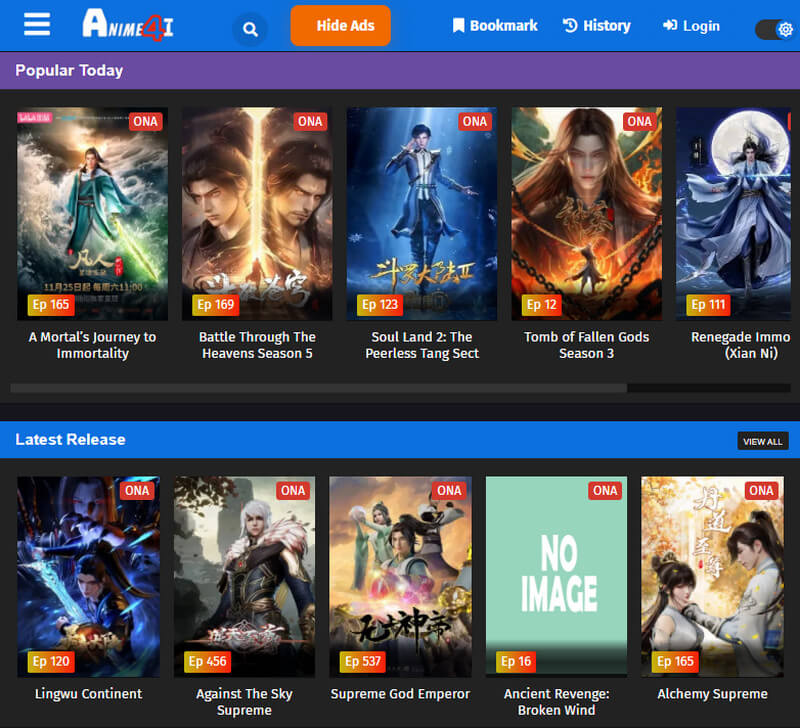Click the ONA tag on A Mortal's Journey poster
This screenshot has height=728, width=800.
click(x=145, y=121)
